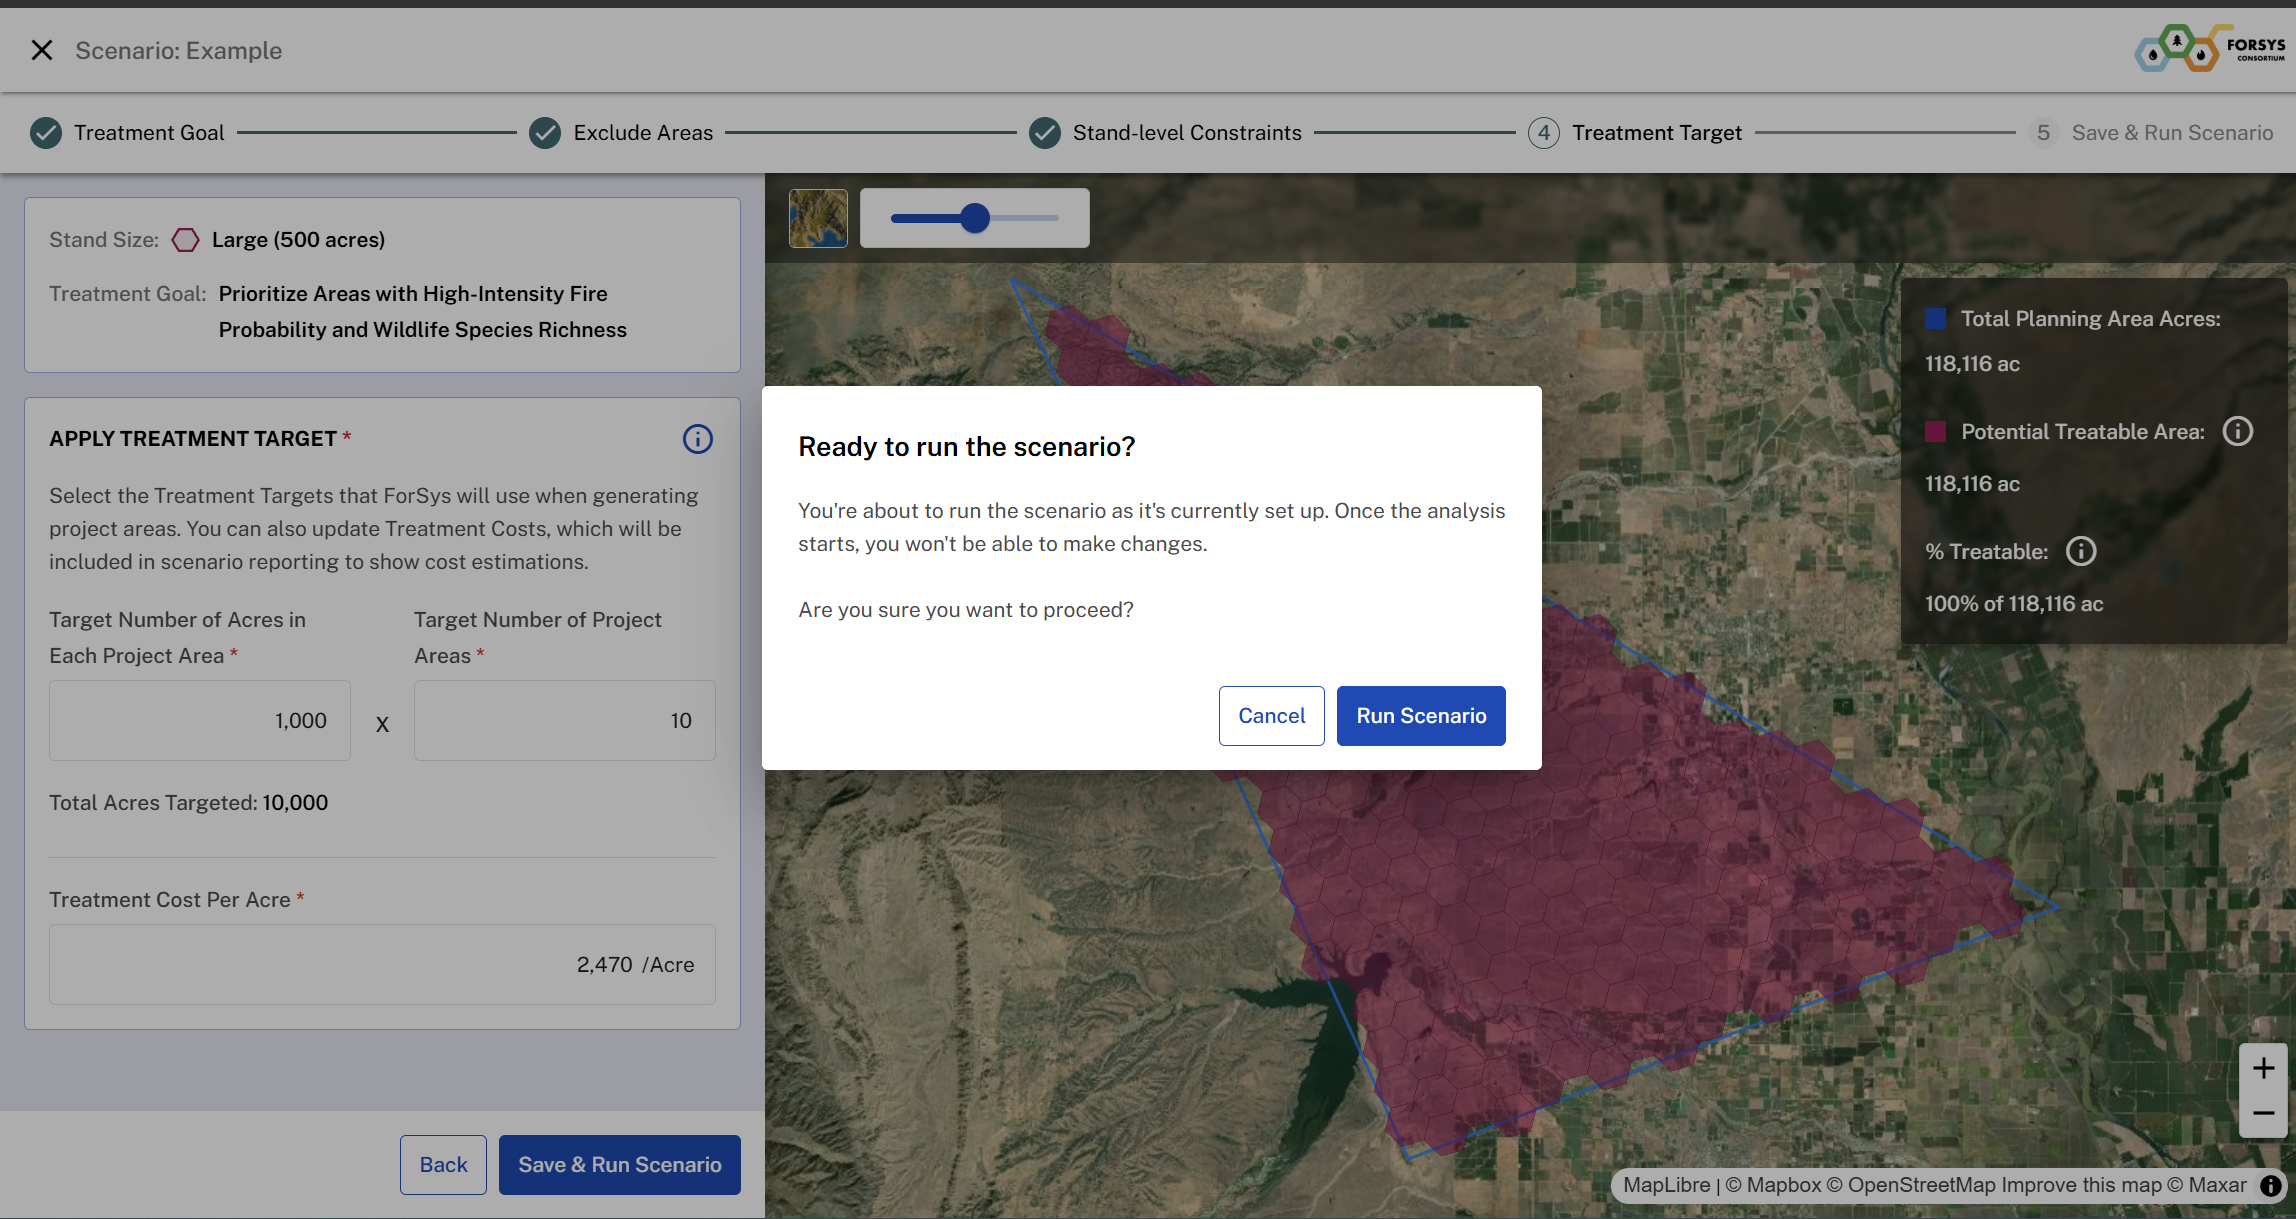Screen dimensions: 2296x1219
Task: Click the Improve this map link
Action: (x=2081, y=1185)
